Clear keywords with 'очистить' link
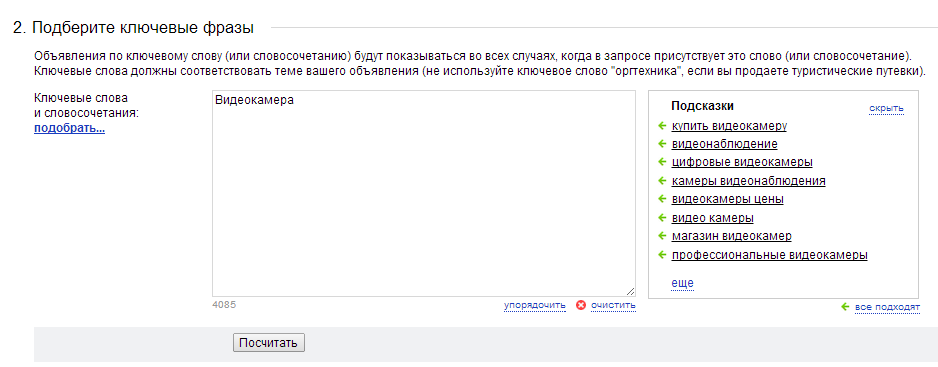The width and height of the screenshot is (938, 367). point(613,305)
